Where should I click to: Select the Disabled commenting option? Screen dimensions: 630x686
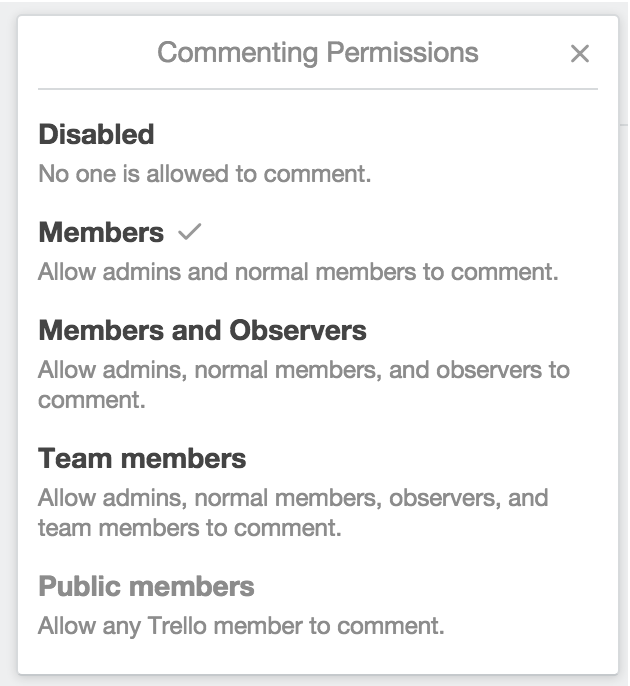point(96,135)
